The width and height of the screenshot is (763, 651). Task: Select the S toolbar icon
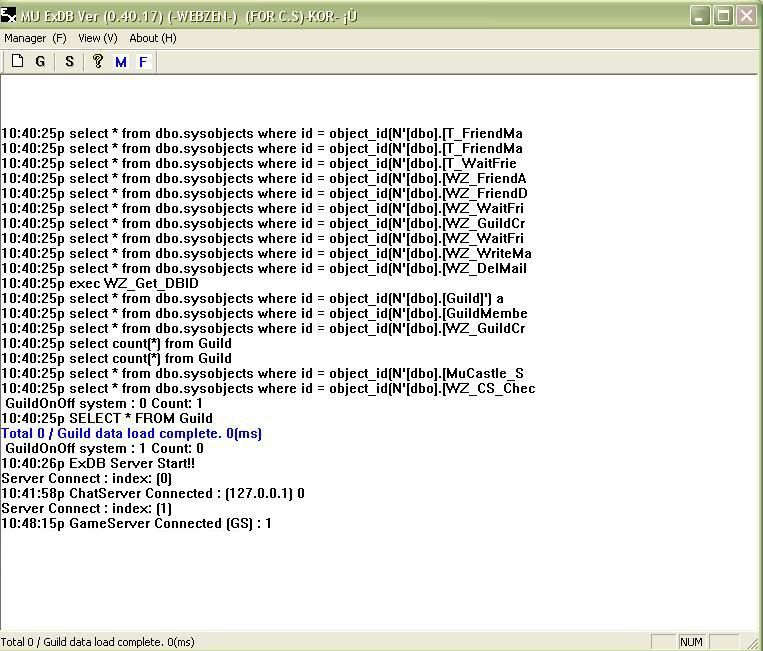pos(69,61)
